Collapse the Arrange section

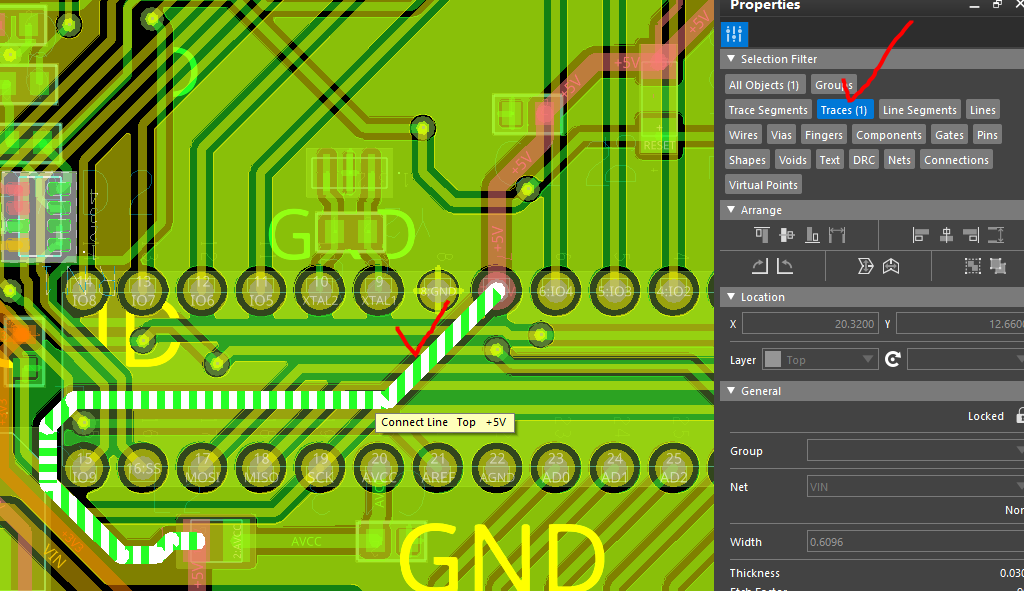coord(731,210)
